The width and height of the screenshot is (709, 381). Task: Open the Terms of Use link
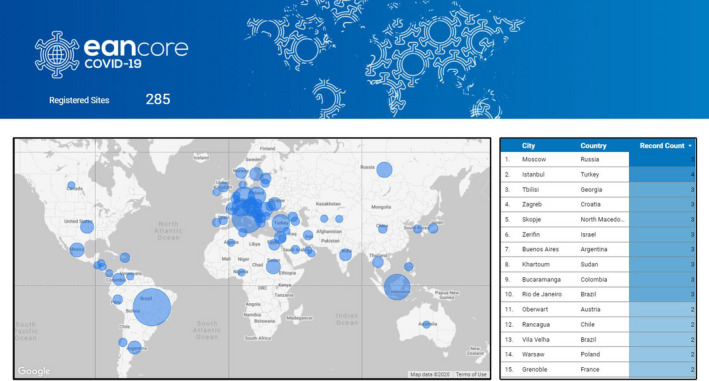pos(471,374)
